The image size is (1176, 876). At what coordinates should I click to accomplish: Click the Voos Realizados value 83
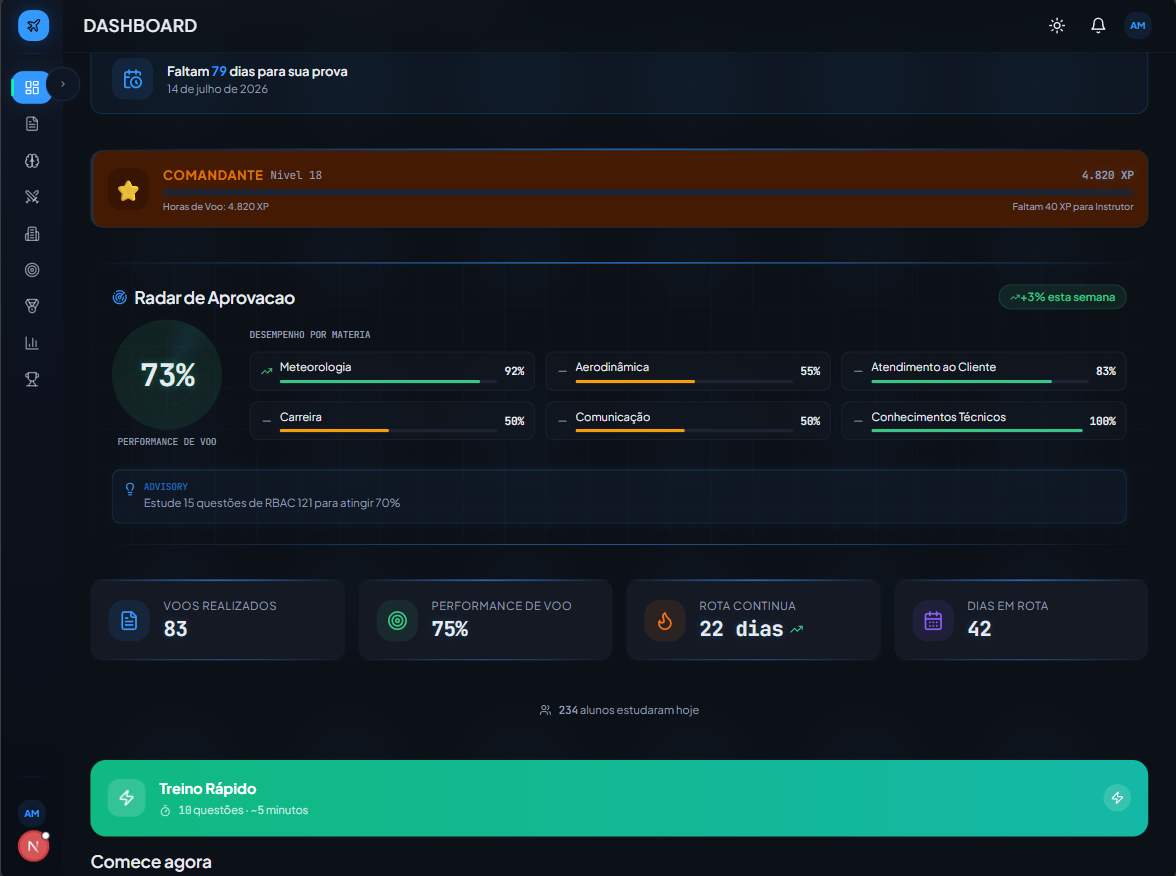pyautogui.click(x=176, y=629)
